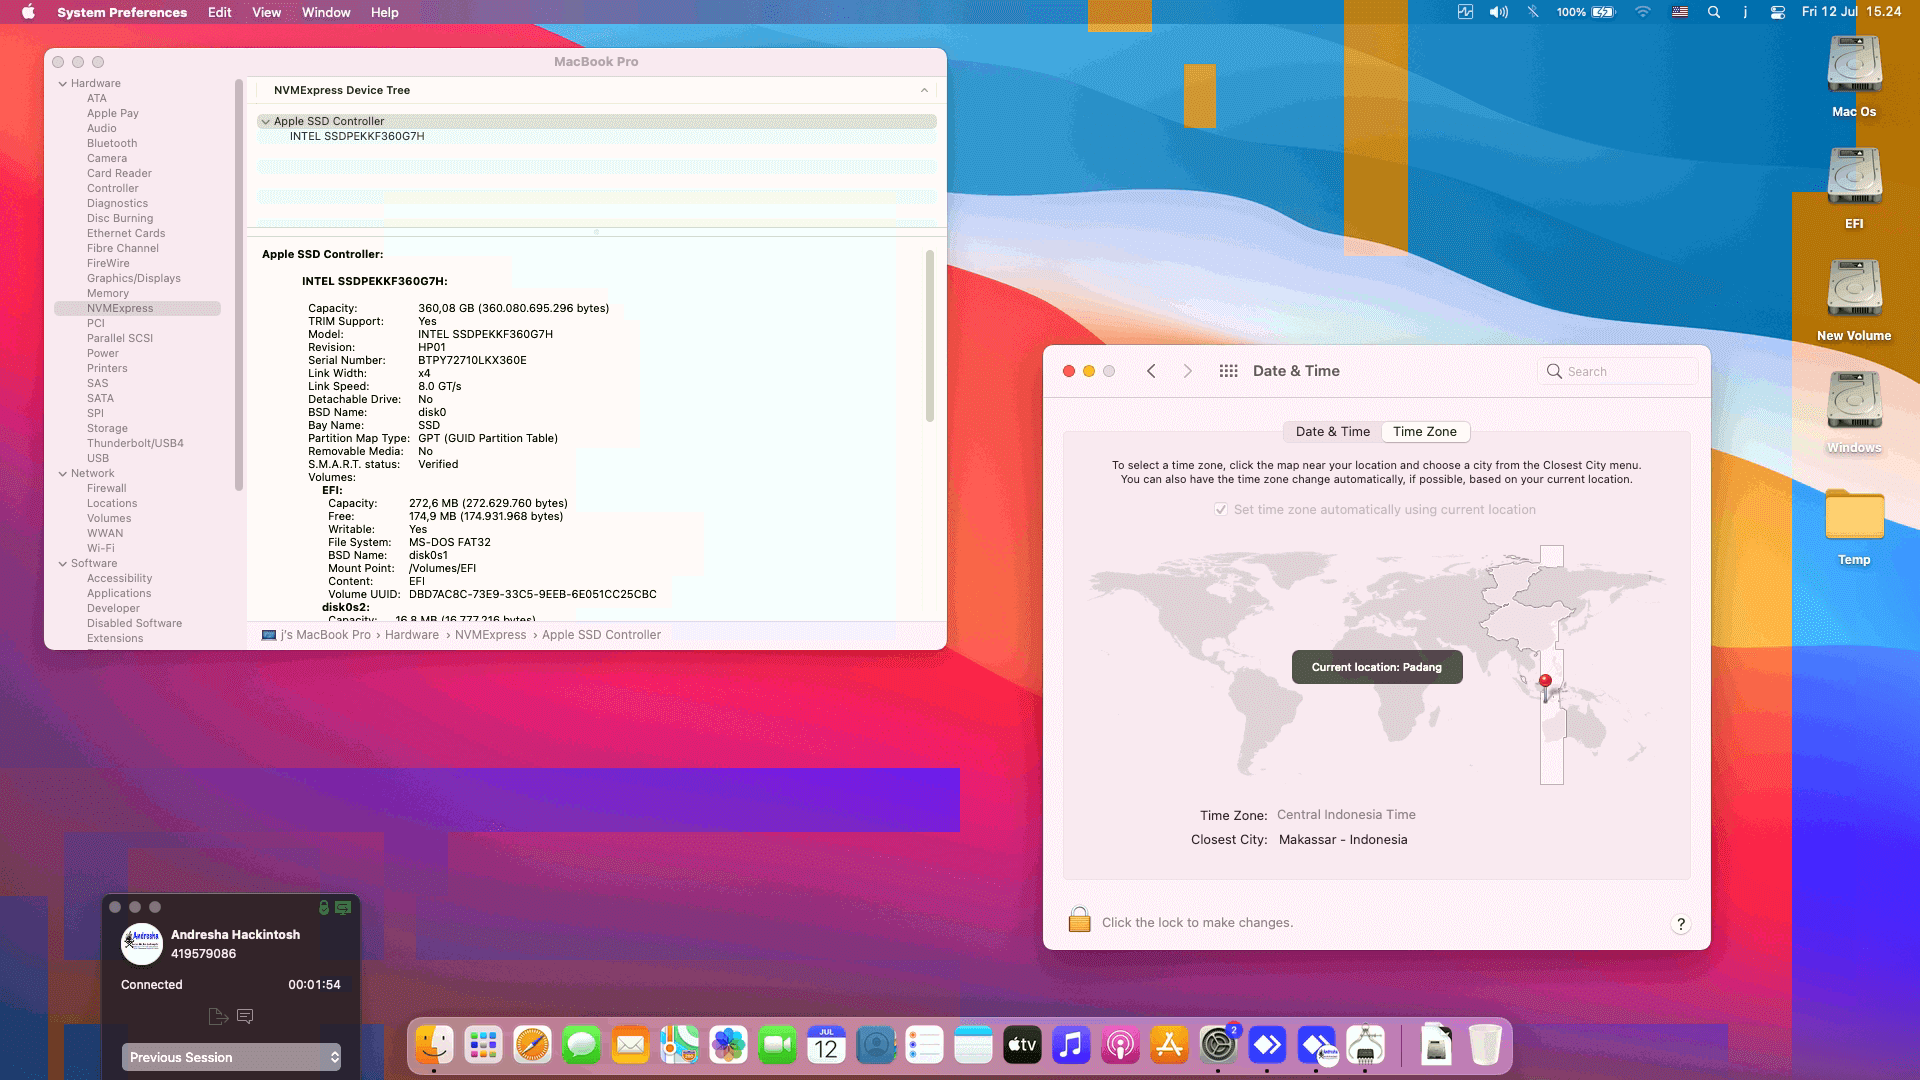This screenshot has height=1080, width=1920.
Task: Open the Window menu
Action: 326,12
